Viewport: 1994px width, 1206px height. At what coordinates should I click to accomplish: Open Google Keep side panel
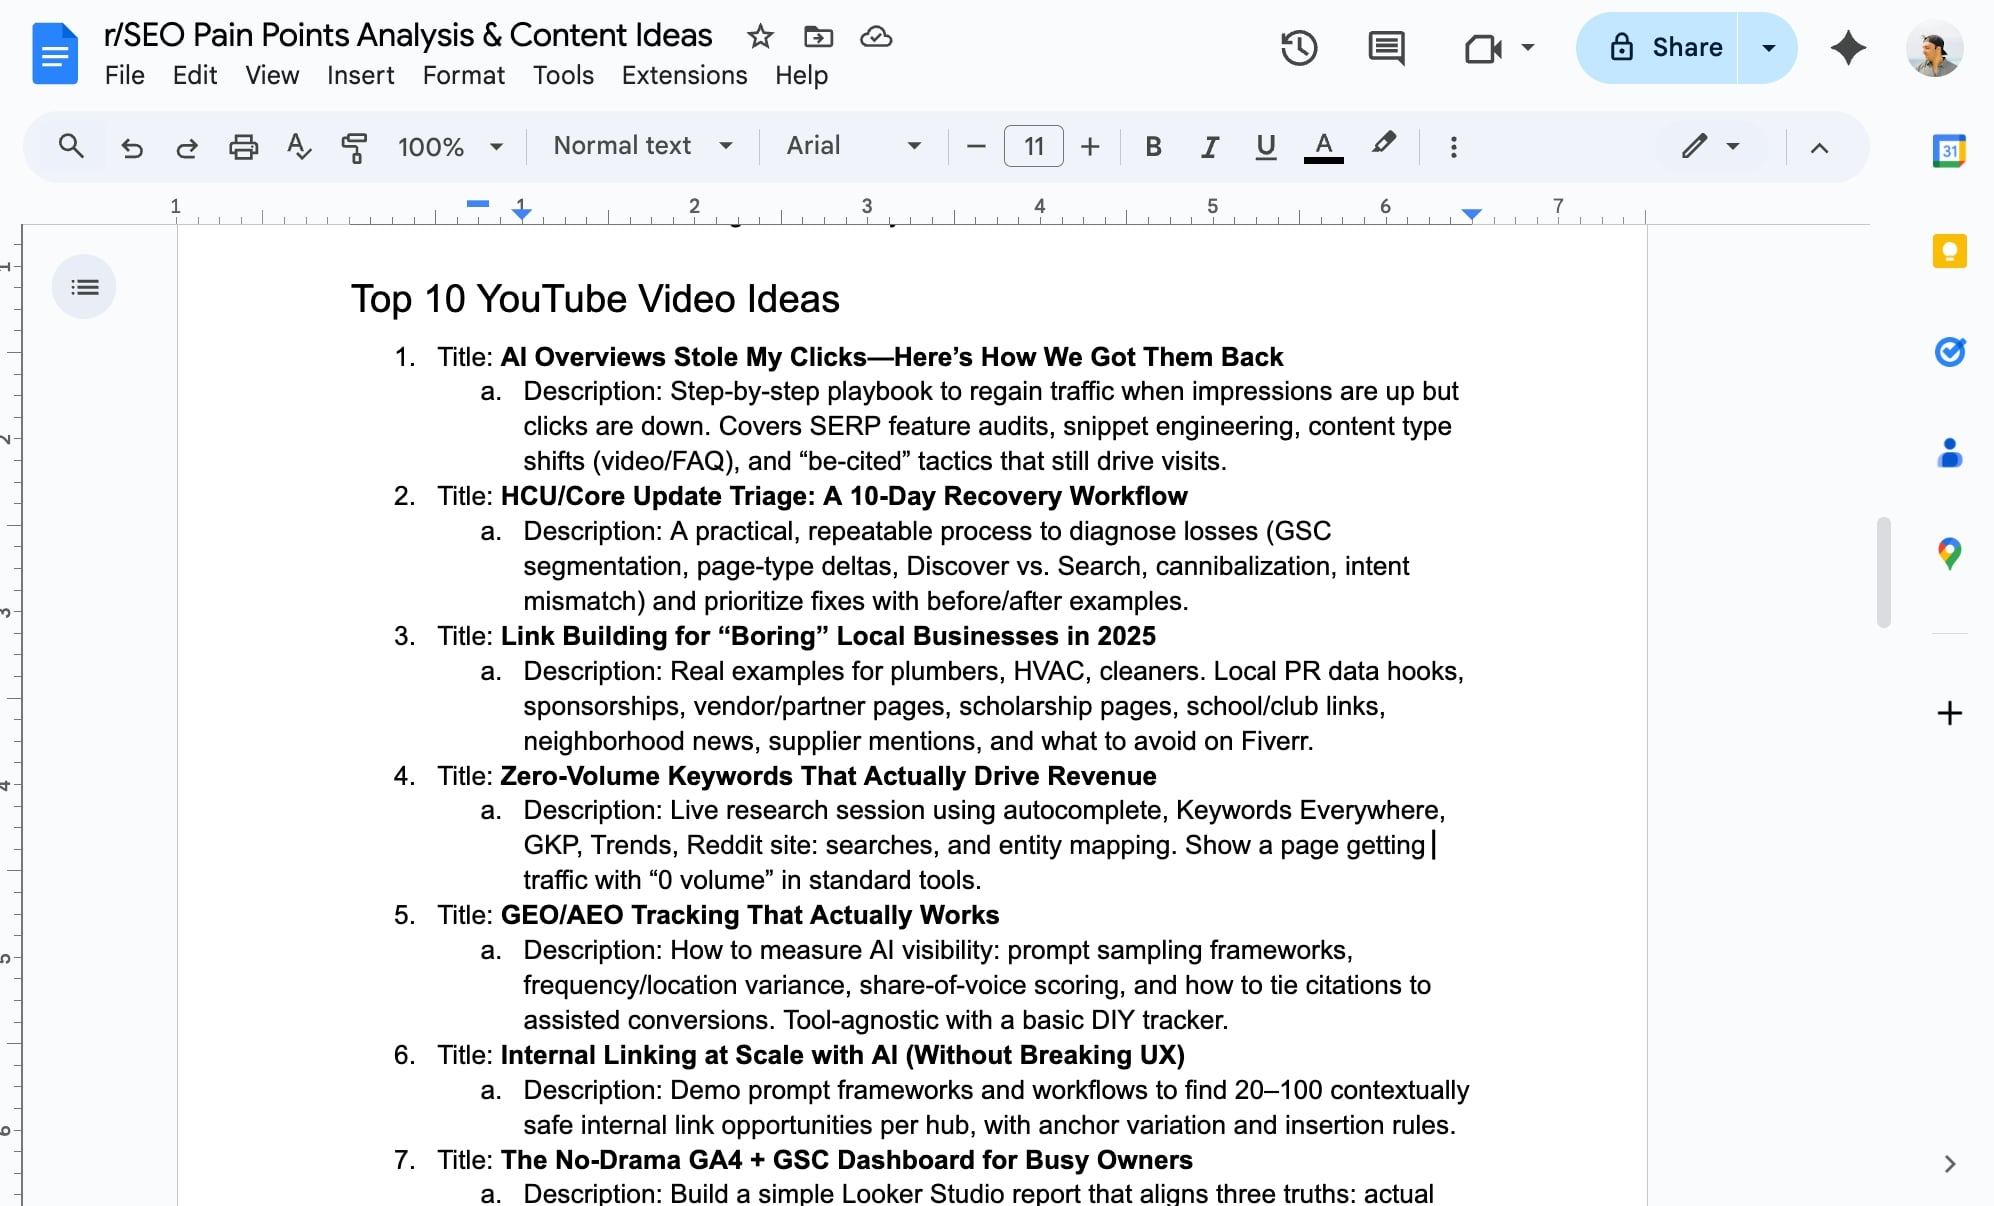(x=1948, y=250)
